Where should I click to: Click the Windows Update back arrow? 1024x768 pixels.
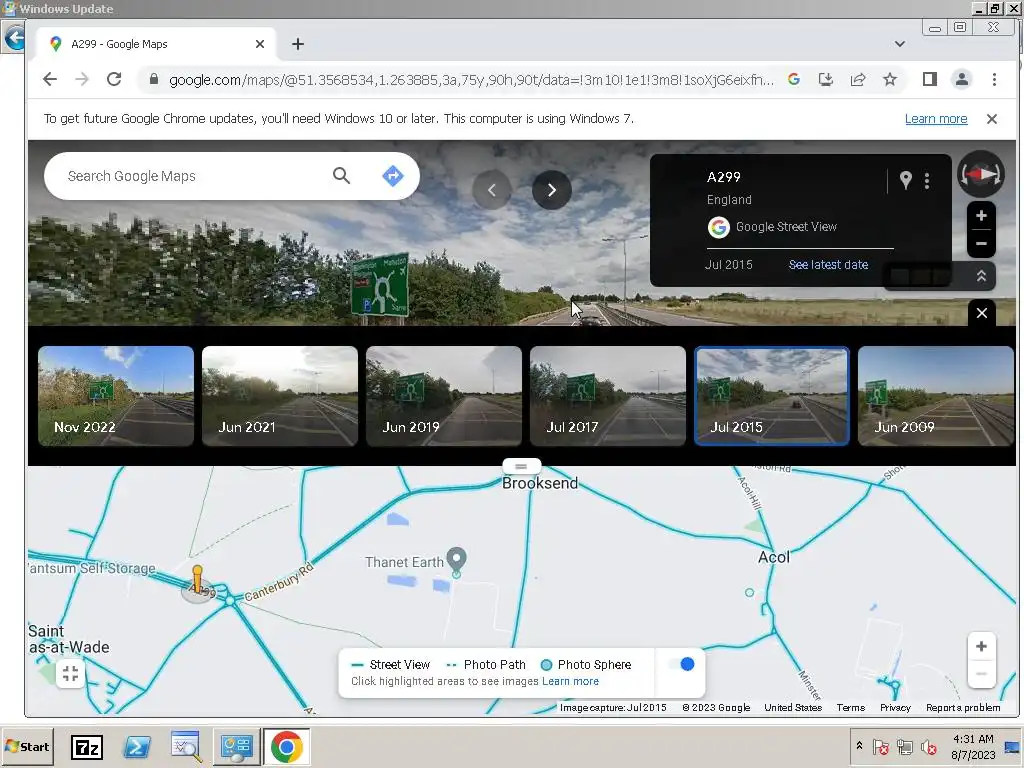14,39
